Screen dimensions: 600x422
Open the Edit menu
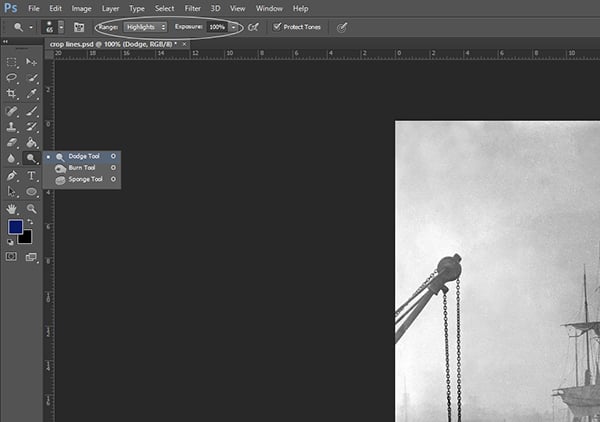(x=55, y=8)
